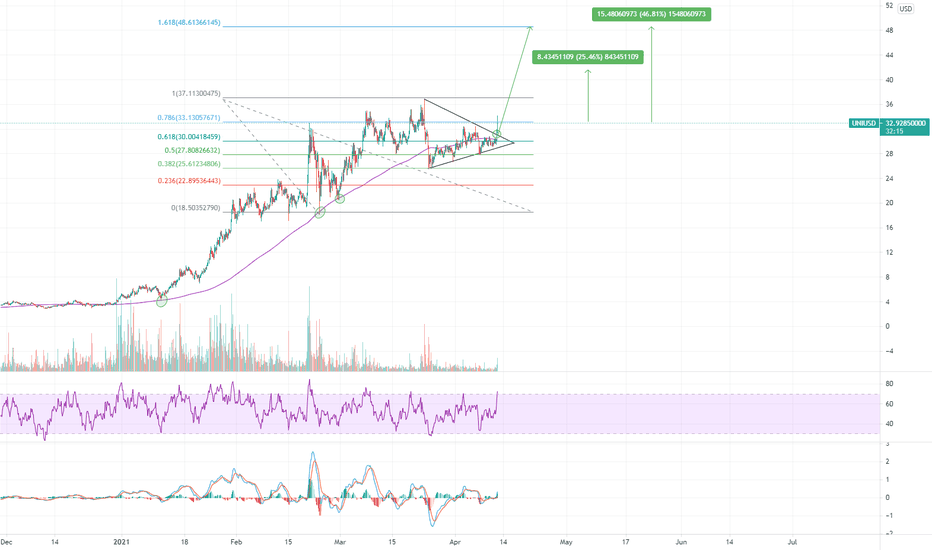Click the 1.618(48.61366145) Fibonacci label

189,23
